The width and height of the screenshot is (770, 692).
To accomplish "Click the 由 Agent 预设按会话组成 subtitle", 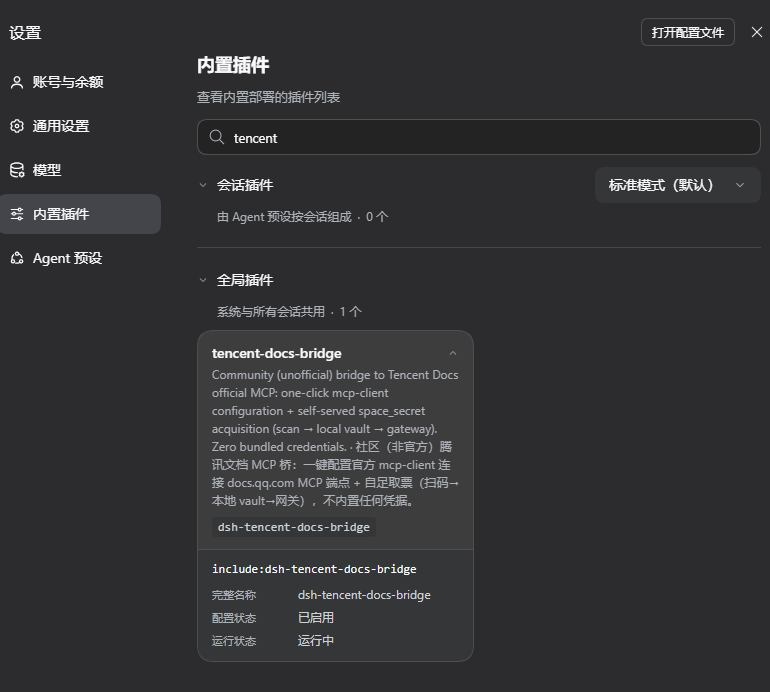I will [302, 217].
